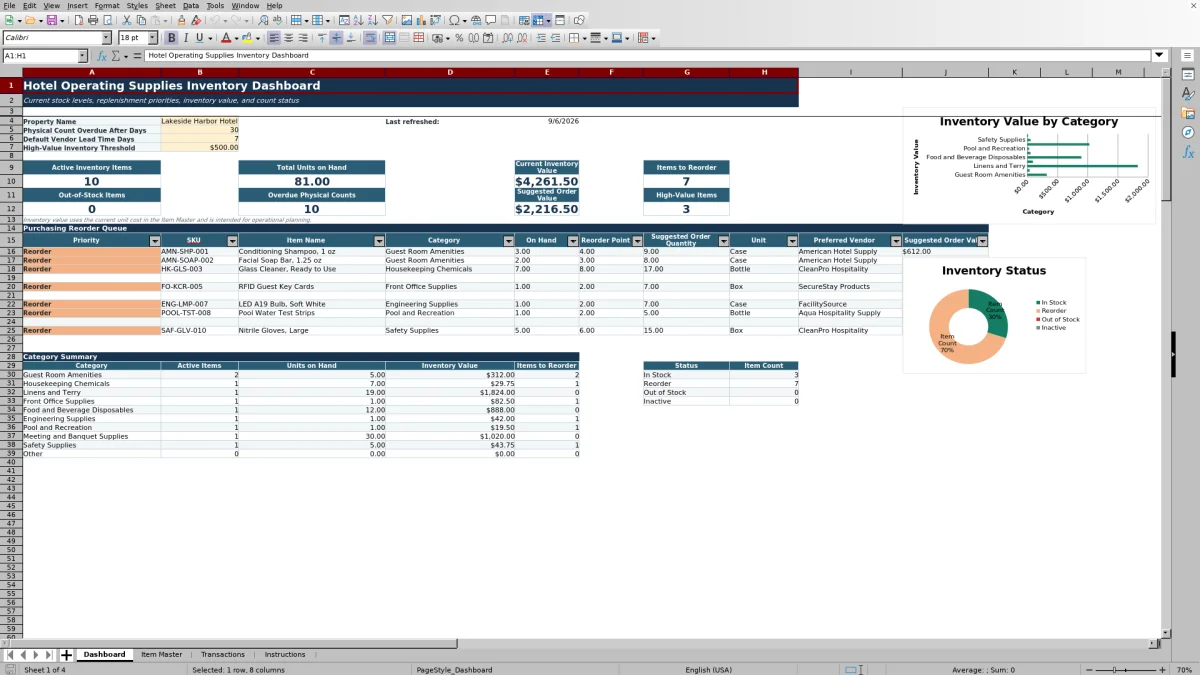Click row header 15
This screenshot has width=1200, height=675.
coord(11,240)
